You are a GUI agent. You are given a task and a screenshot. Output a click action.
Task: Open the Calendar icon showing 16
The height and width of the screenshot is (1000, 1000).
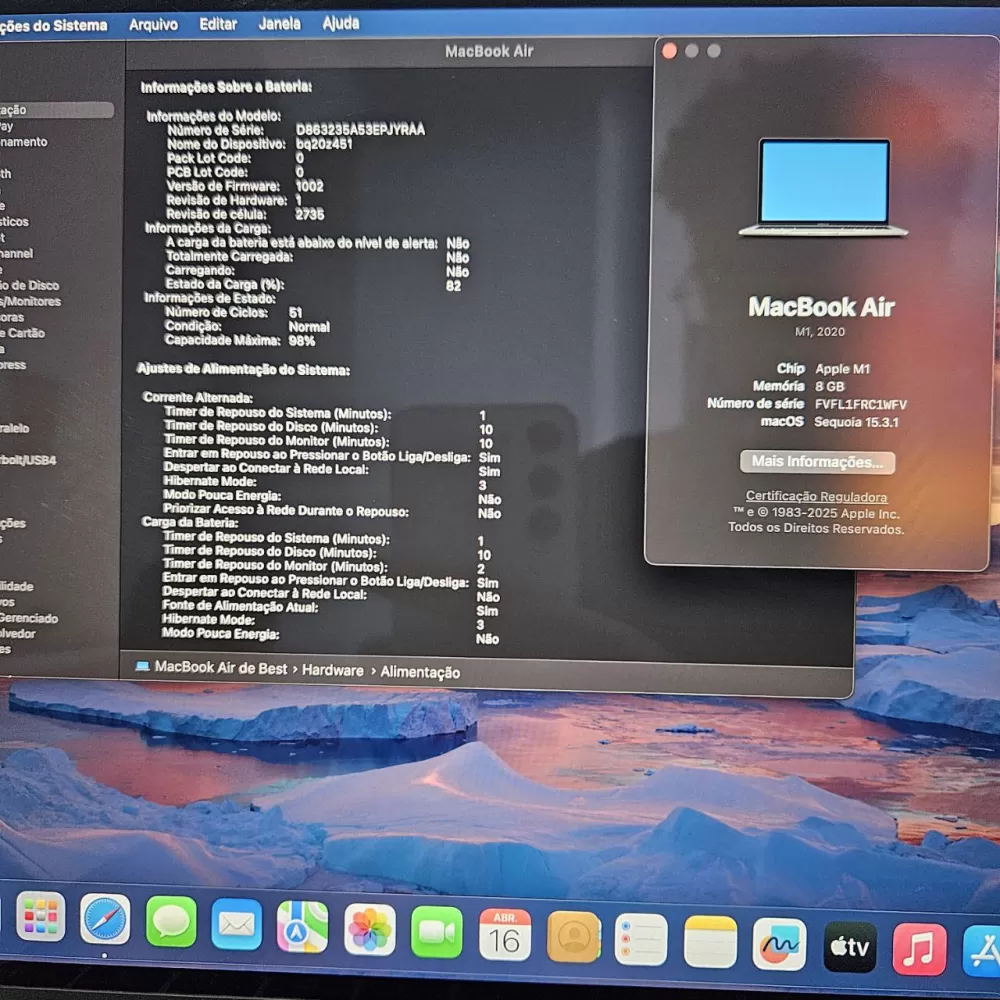504,935
